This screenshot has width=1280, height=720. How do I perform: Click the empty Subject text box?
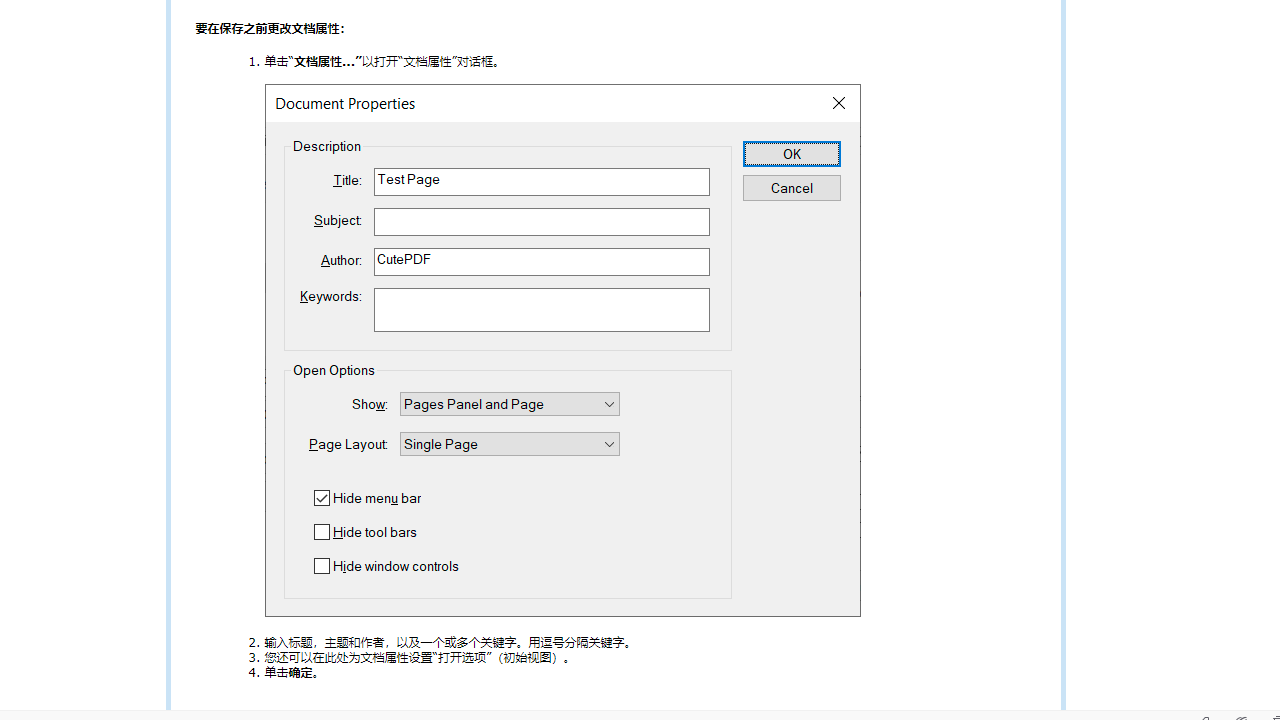[541, 221]
